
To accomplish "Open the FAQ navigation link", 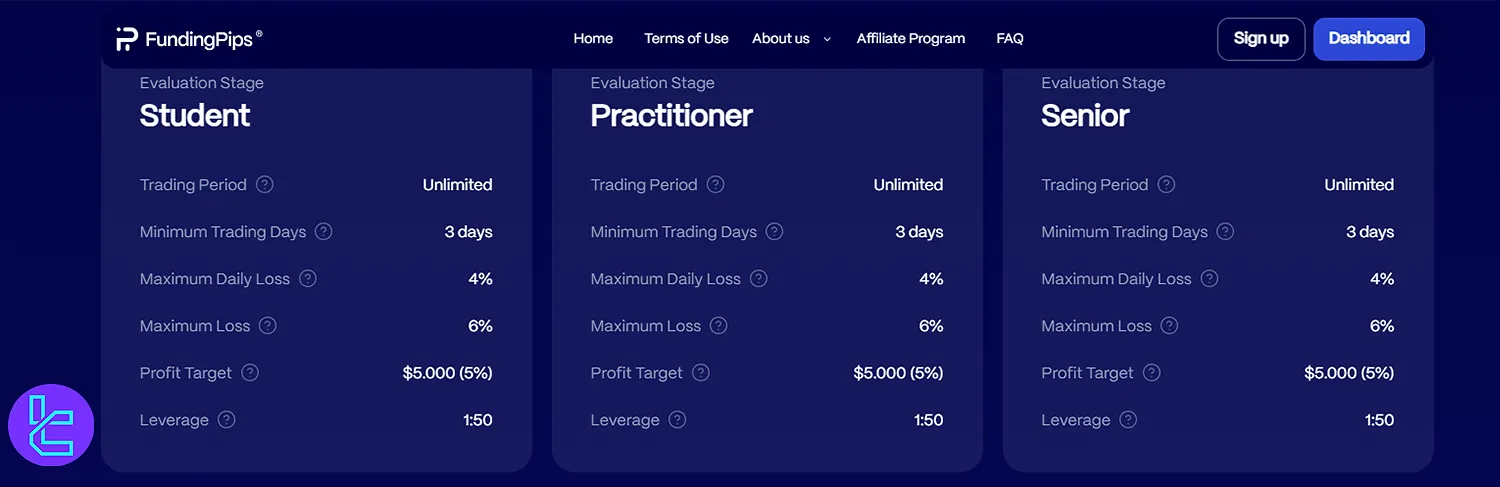I will point(1010,39).
